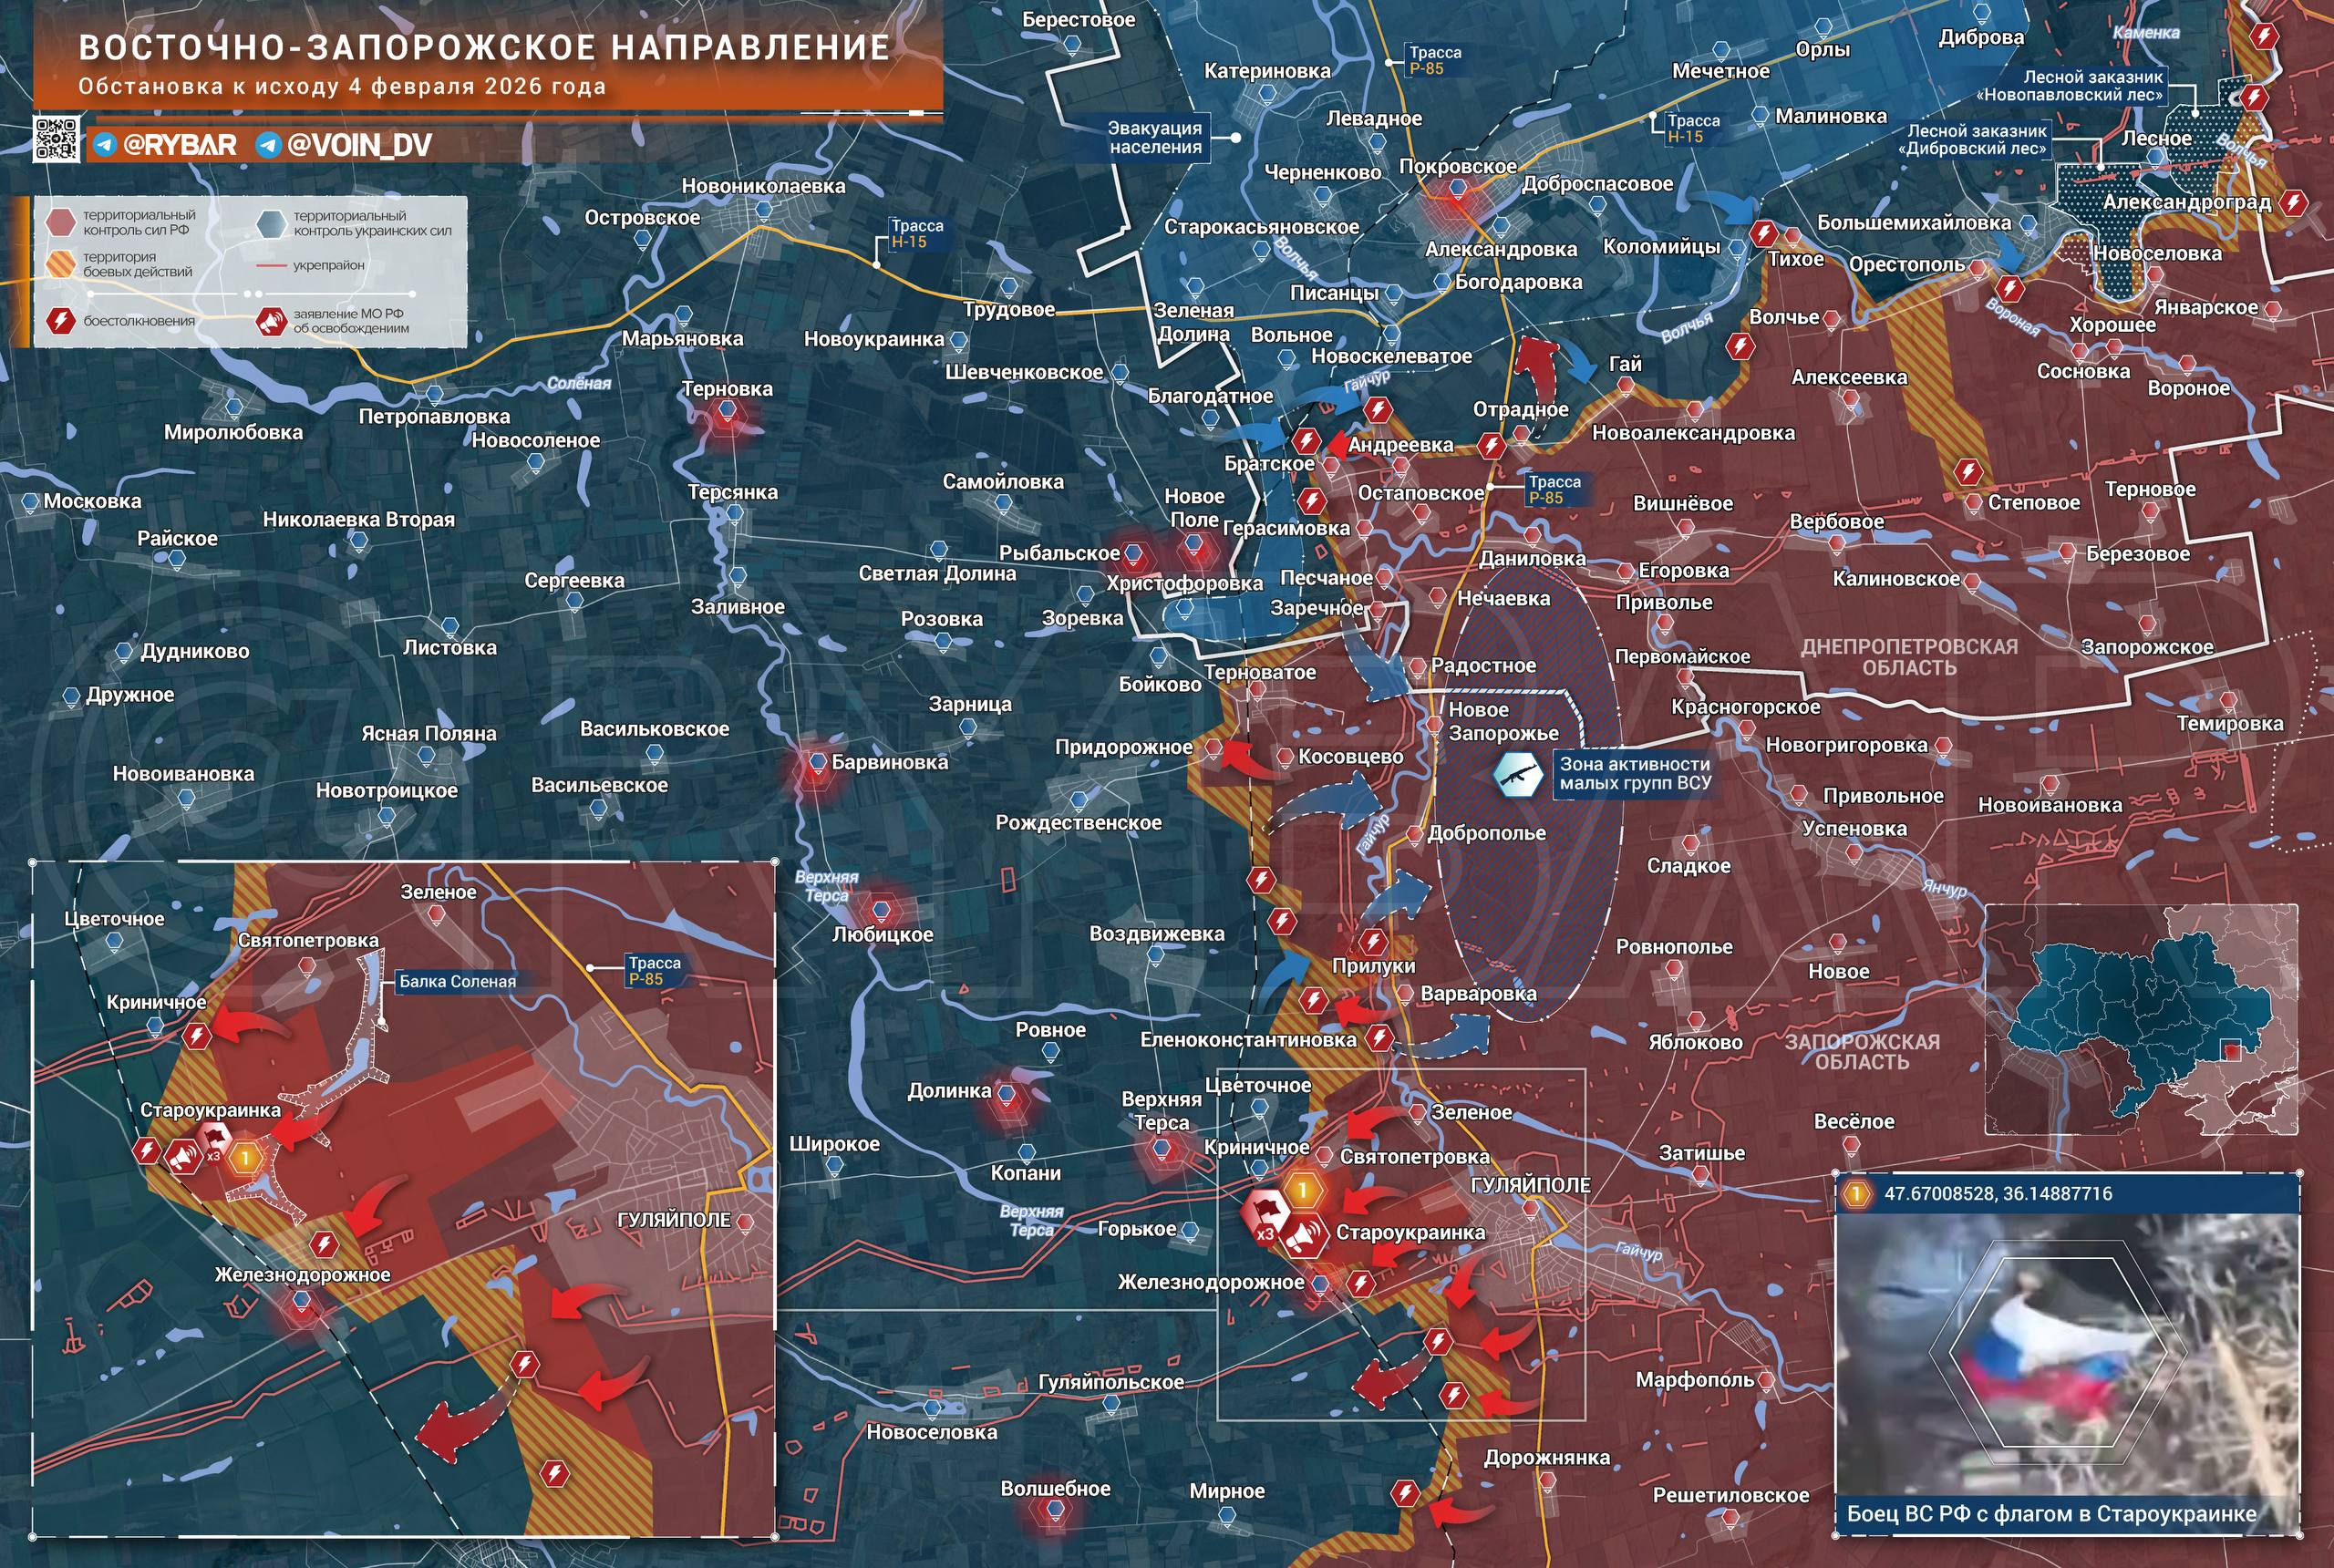
Task: Click the clash icon next to Александроград
Action: click(x=2293, y=204)
